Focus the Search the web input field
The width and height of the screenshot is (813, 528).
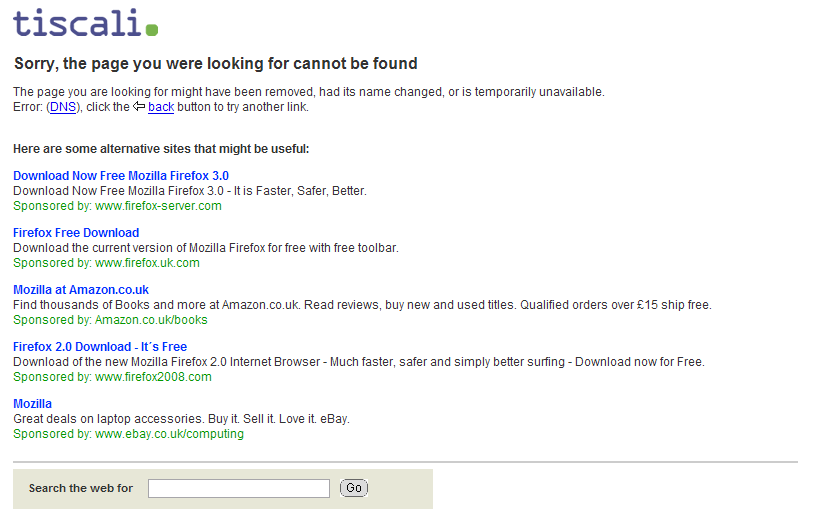pos(239,488)
